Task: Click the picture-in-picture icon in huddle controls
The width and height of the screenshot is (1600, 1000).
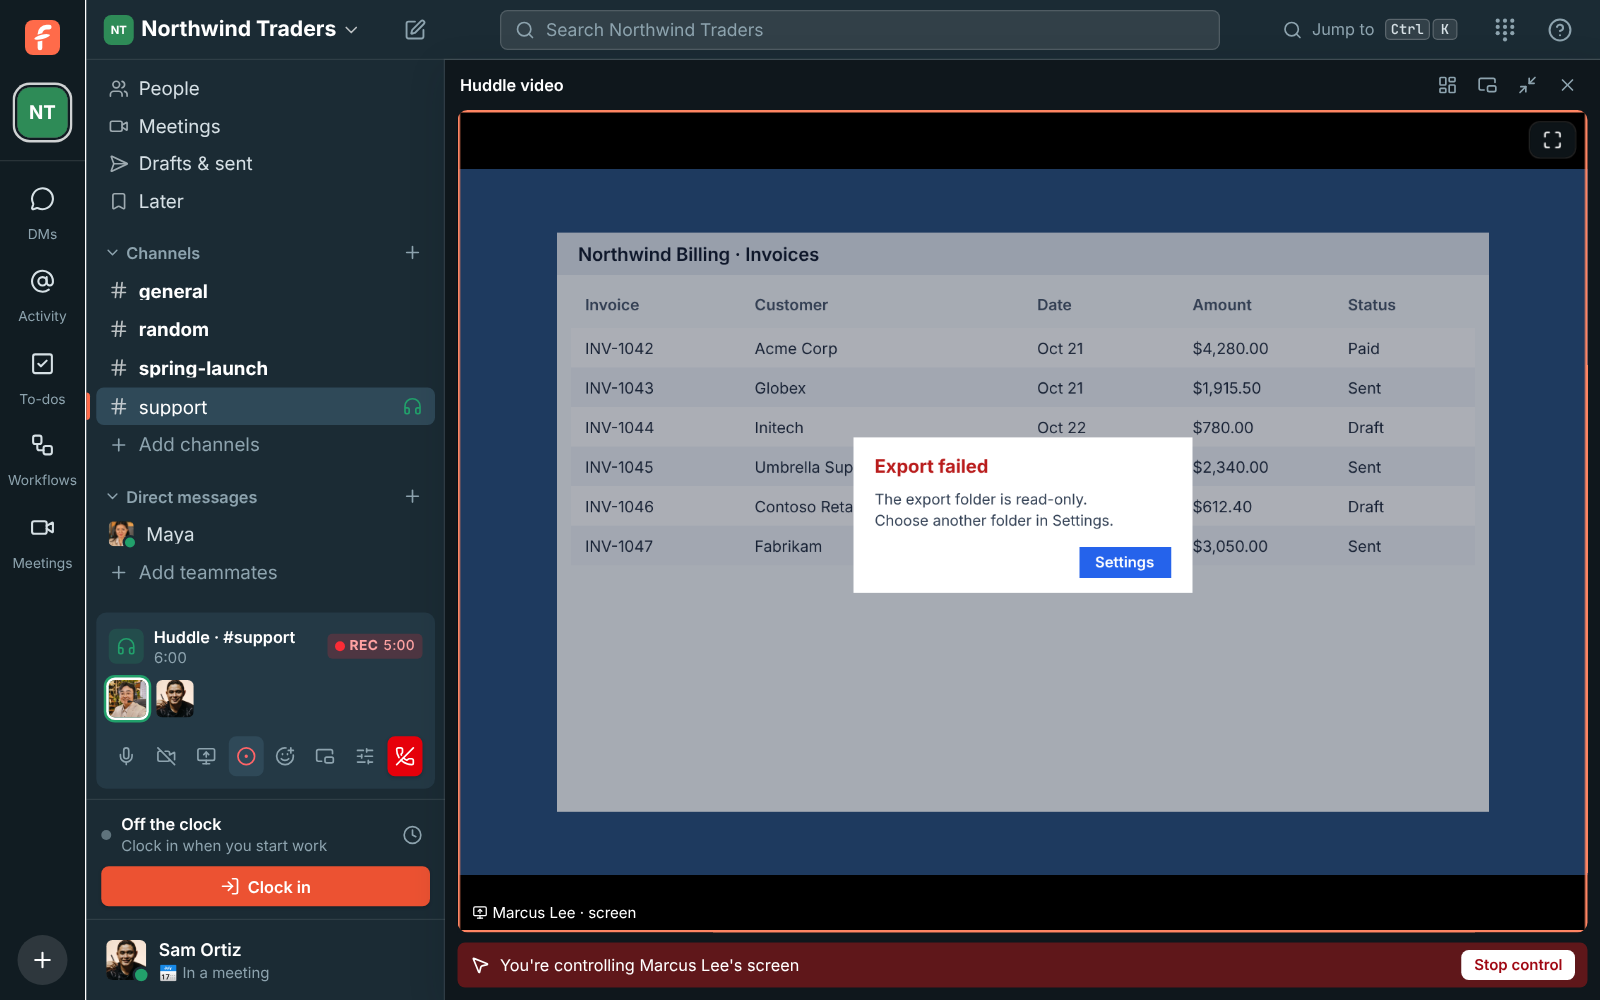Action: [x=325, y=756]
